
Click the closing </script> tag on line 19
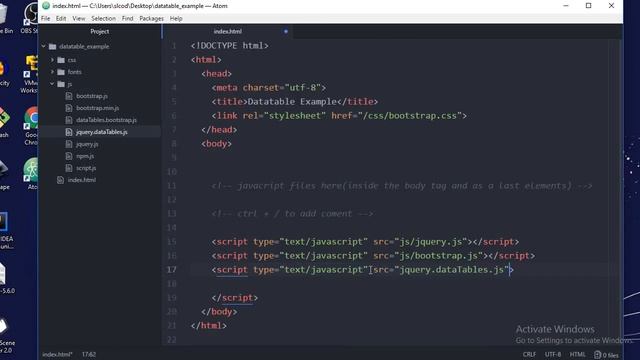(235, 298)
